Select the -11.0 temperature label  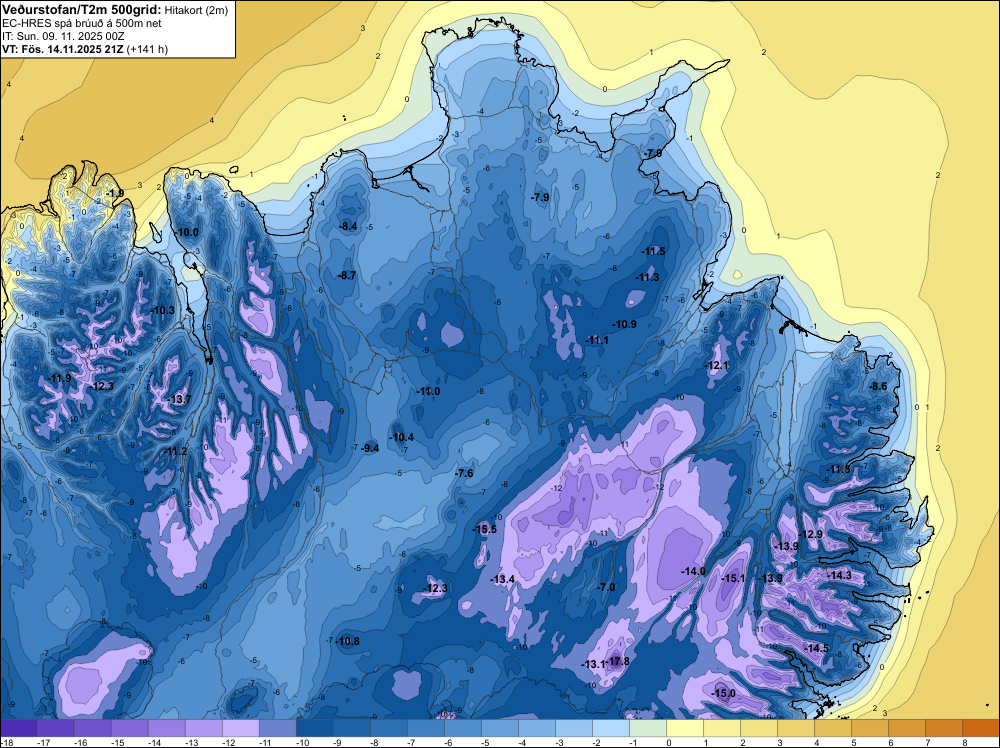tap(428, 392)
